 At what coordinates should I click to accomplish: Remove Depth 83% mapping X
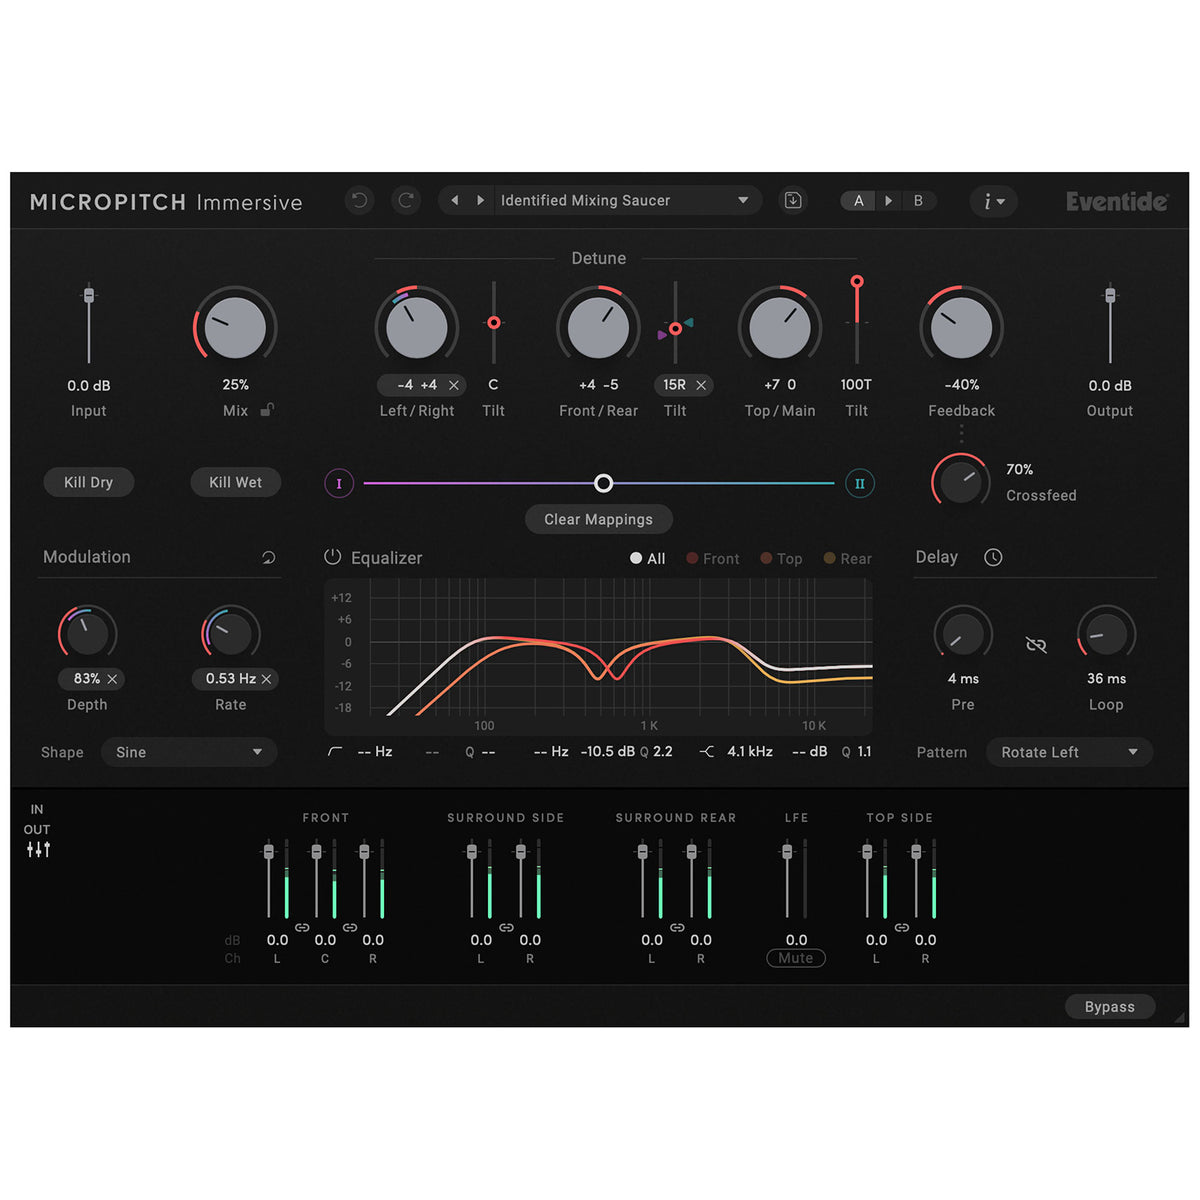pyautogui.click(x=112, y=679)
